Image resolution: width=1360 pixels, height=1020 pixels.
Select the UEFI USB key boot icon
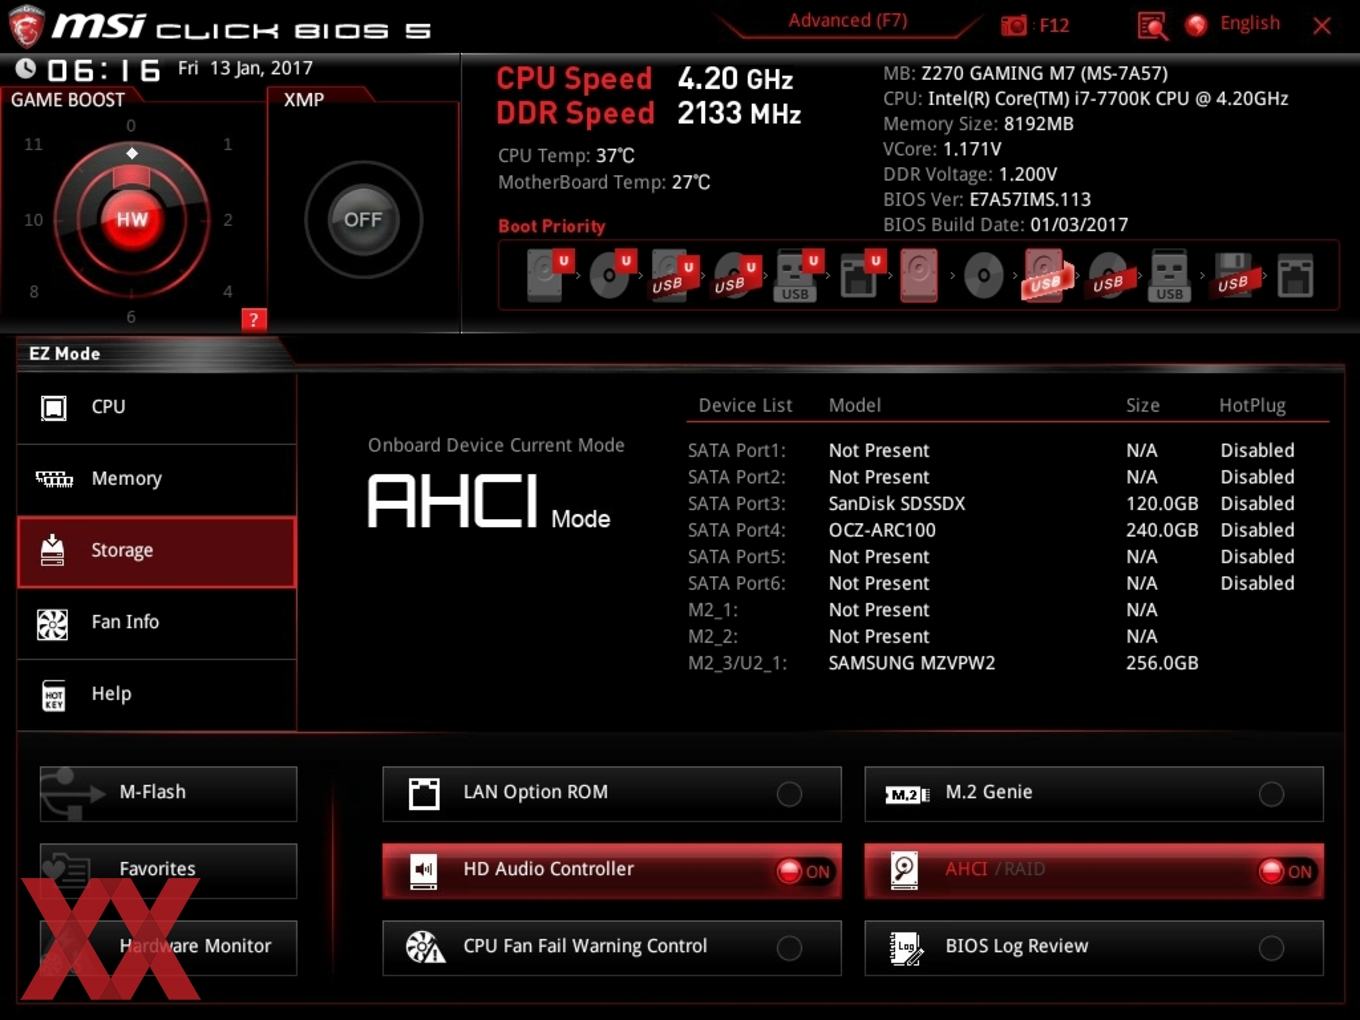point(798,275)
